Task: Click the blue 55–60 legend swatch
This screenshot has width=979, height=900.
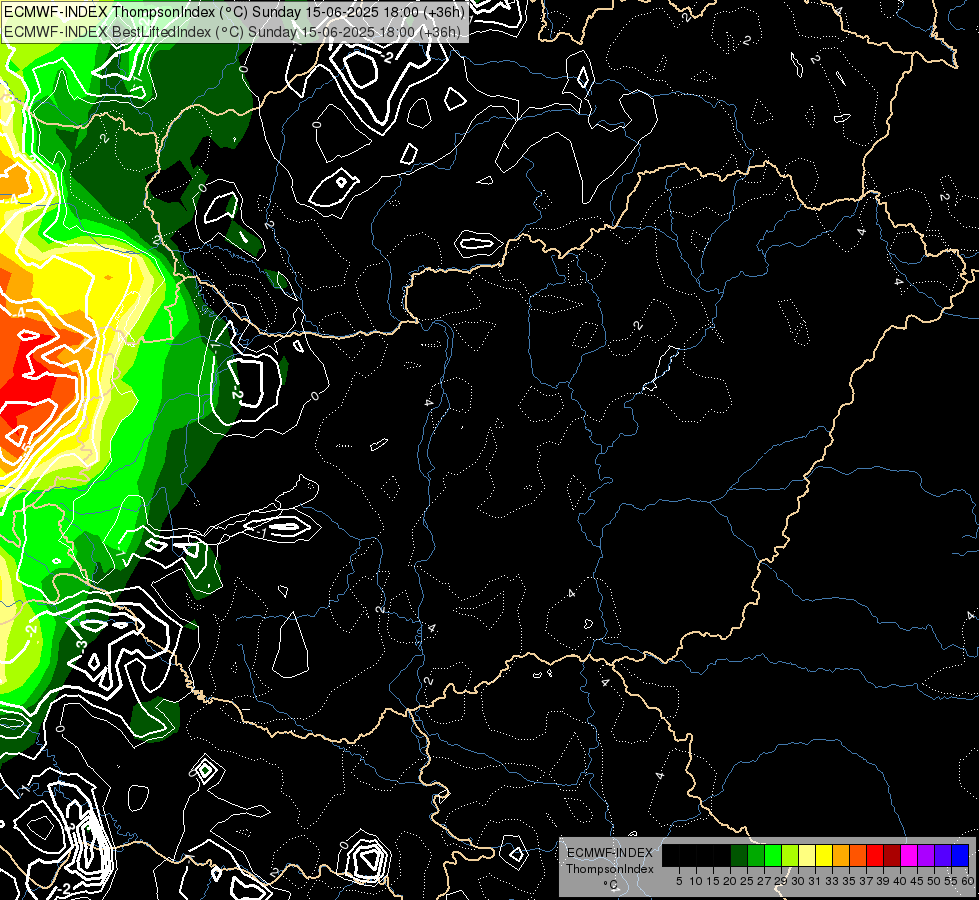Action: 960,856
